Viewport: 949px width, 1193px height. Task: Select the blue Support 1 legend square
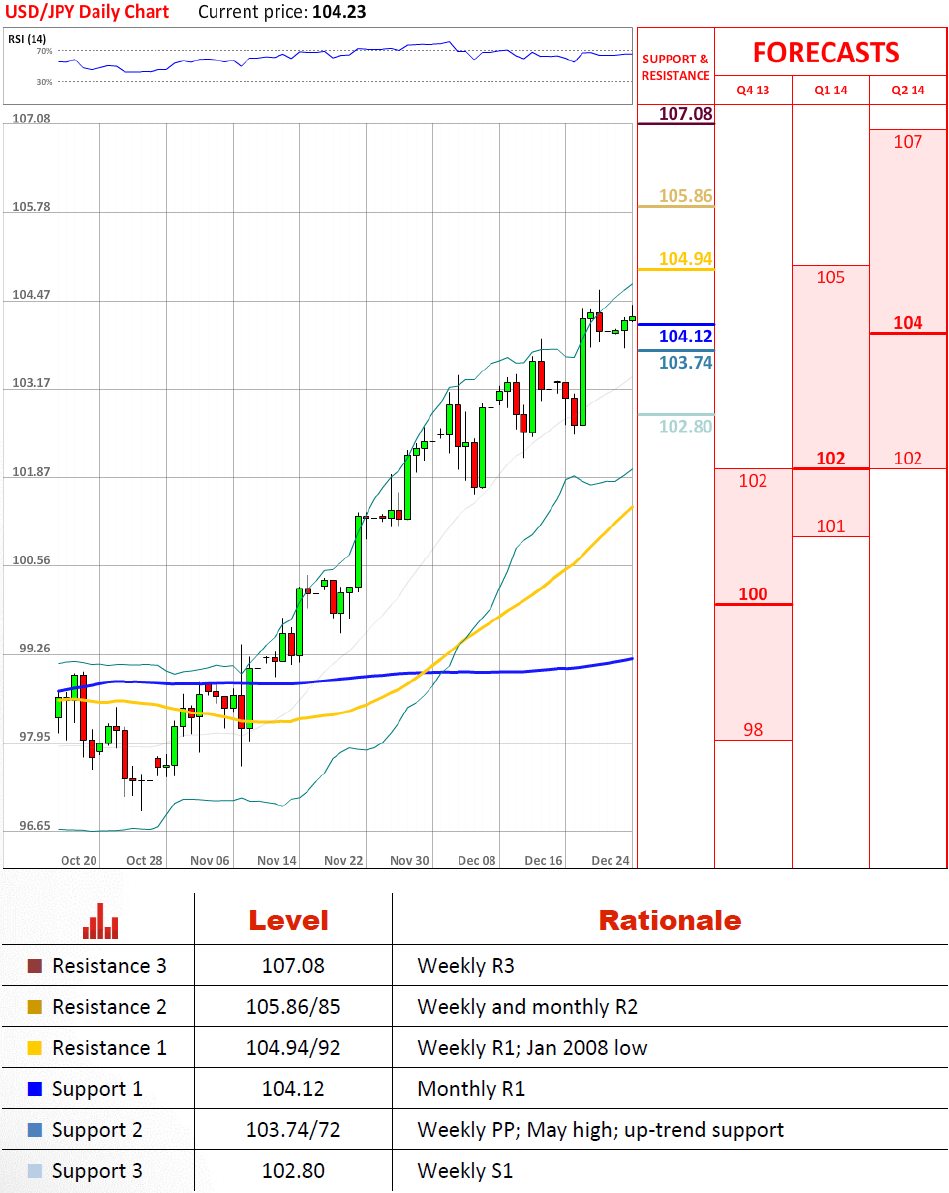coord(35,1089)
